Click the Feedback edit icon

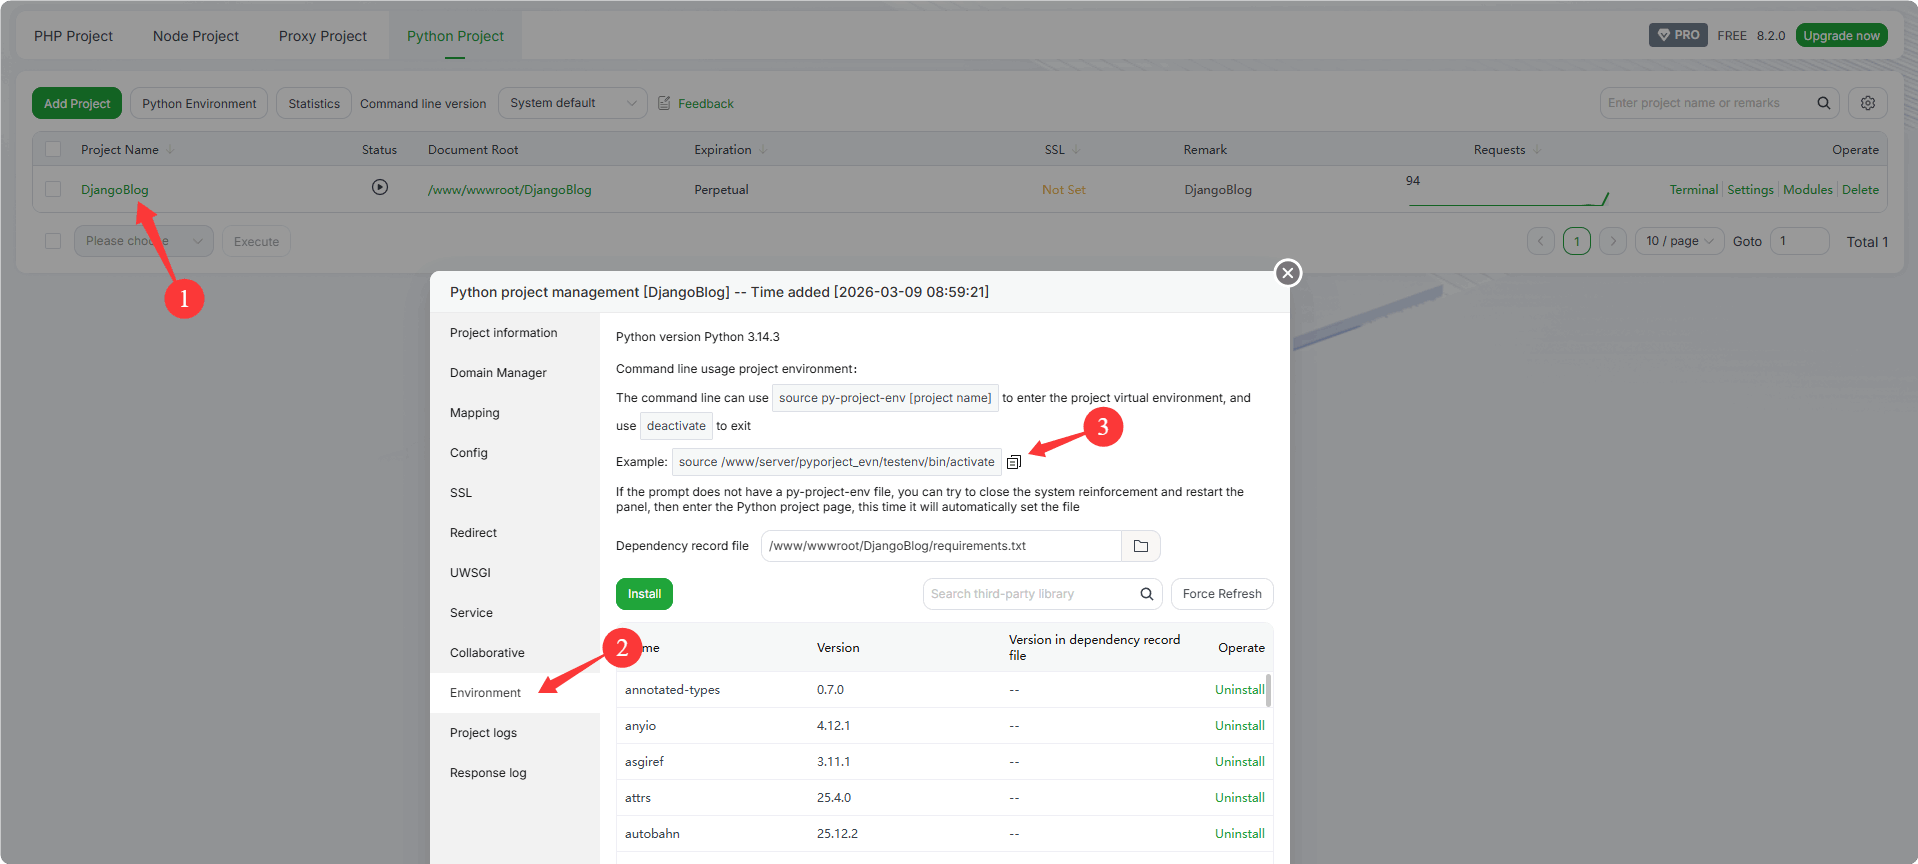[664, 103]
